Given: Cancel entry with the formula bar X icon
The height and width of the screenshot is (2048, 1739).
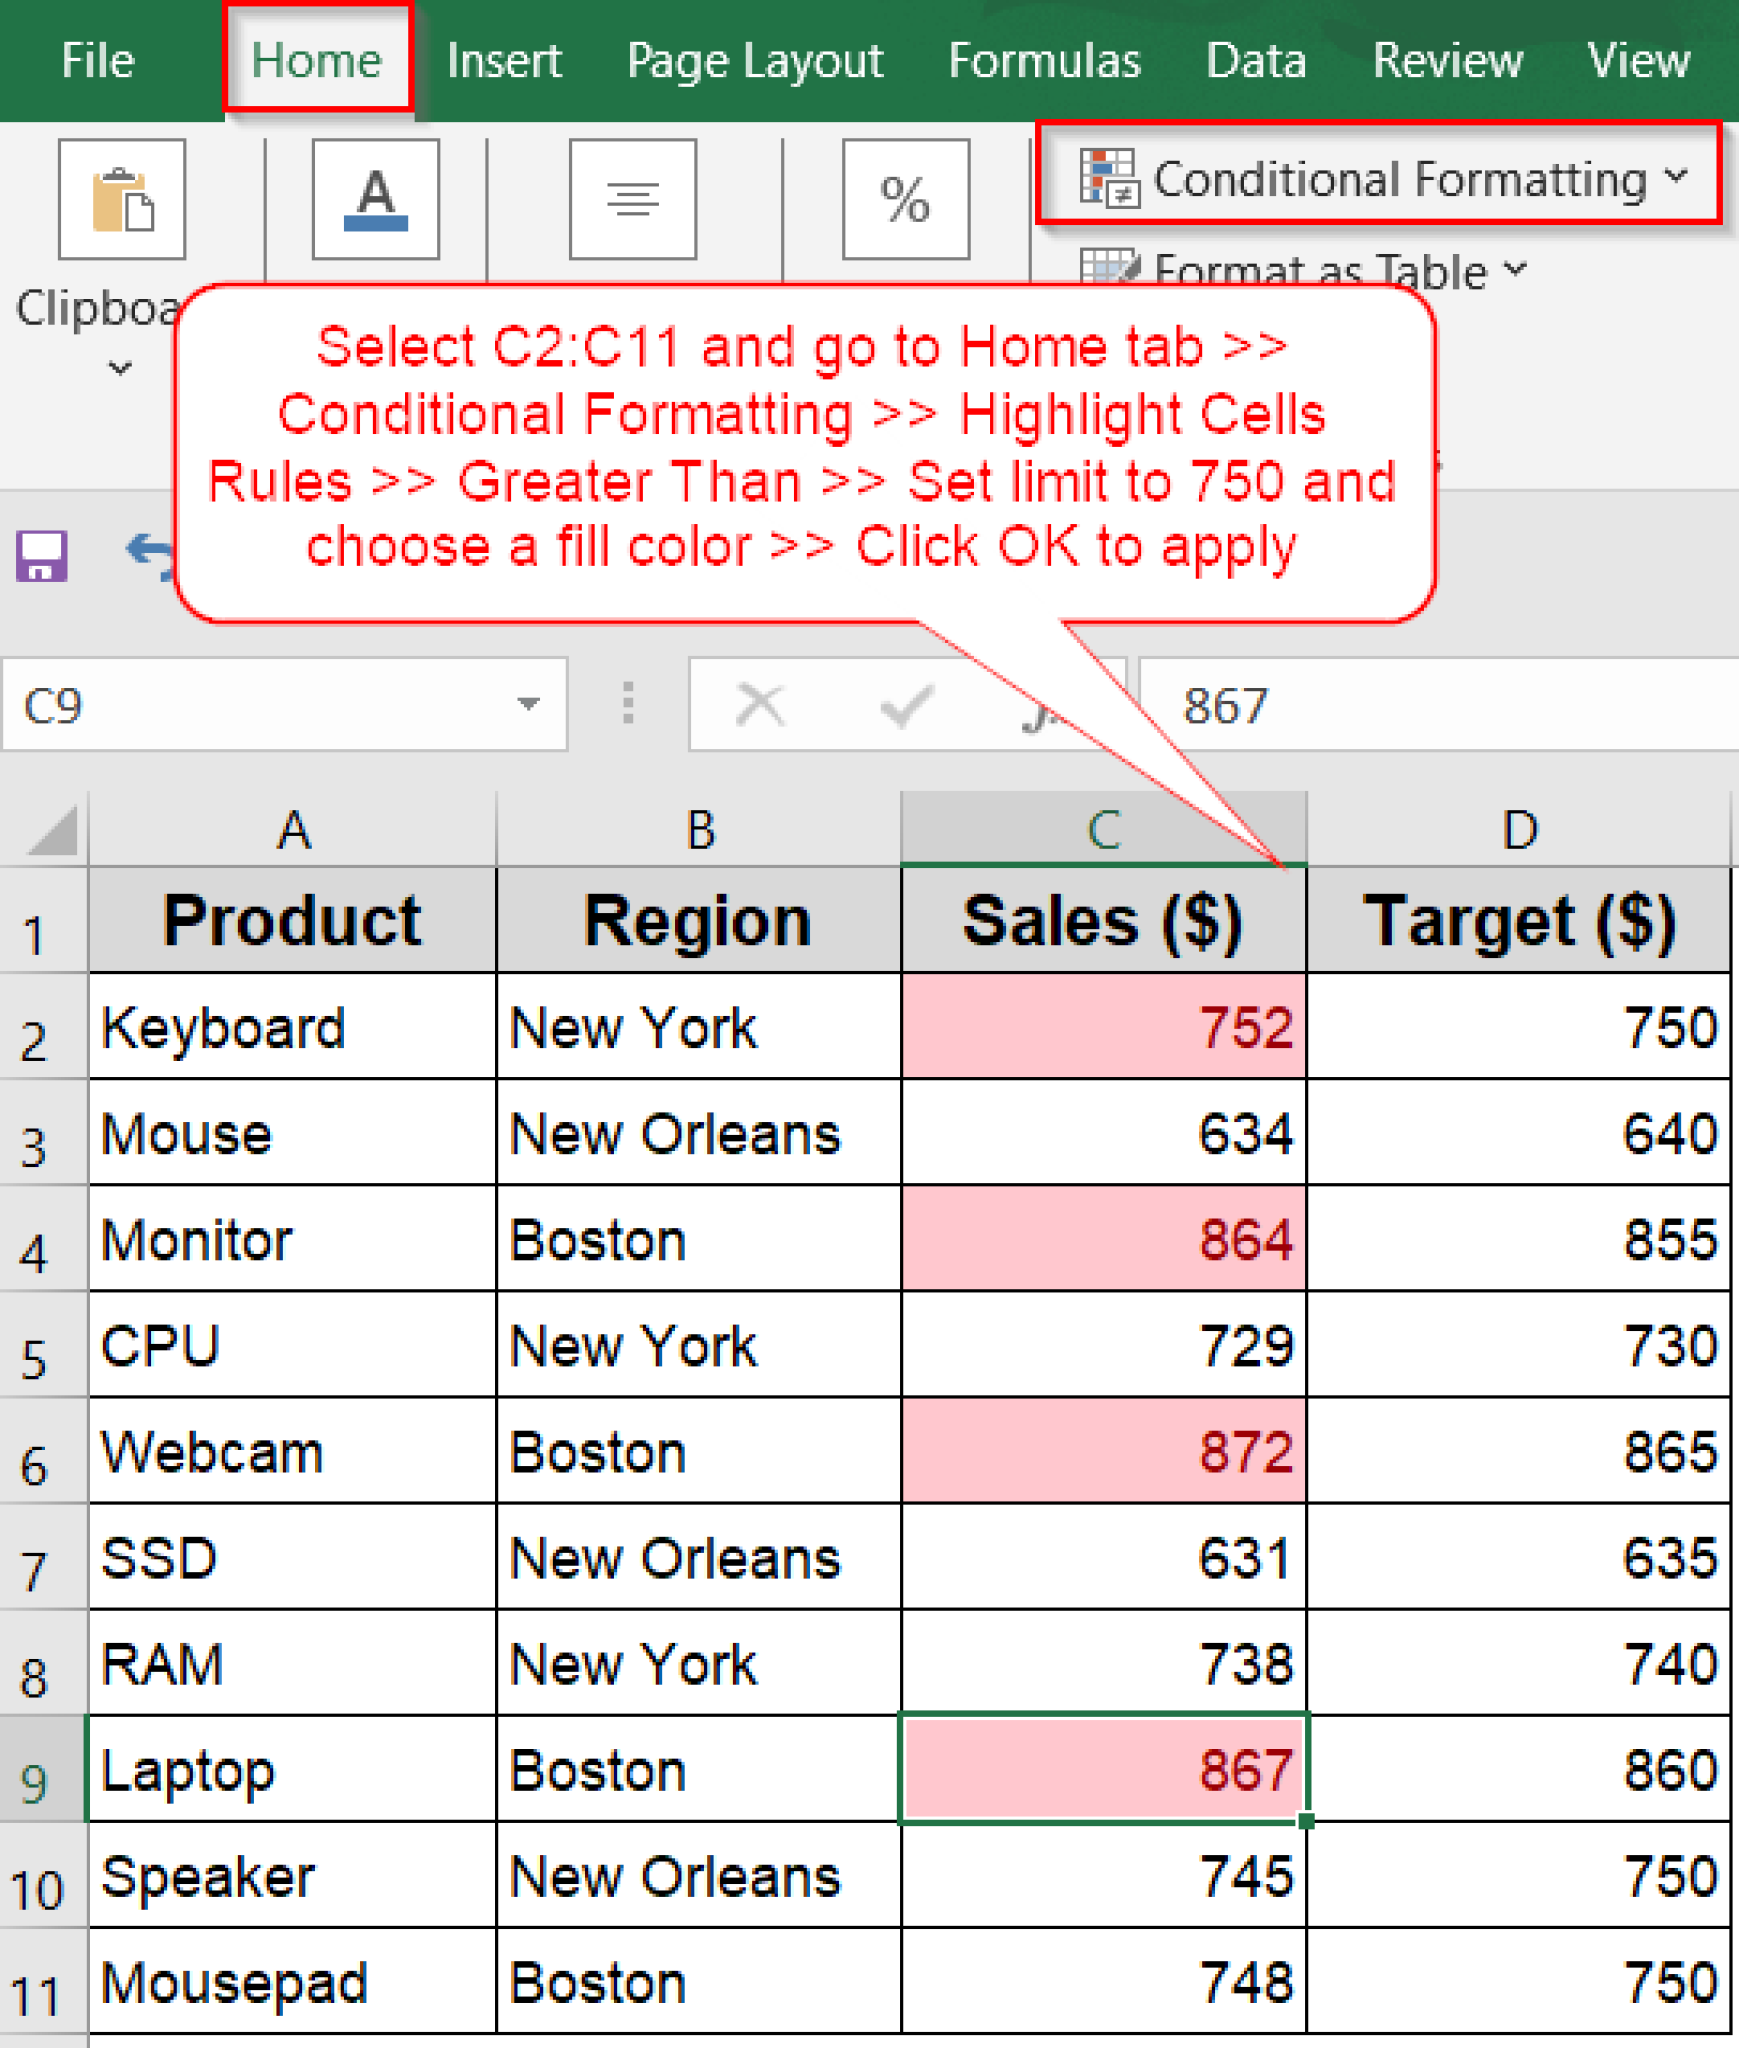Looking at the screenshot, I should click(x=760, y=703).
